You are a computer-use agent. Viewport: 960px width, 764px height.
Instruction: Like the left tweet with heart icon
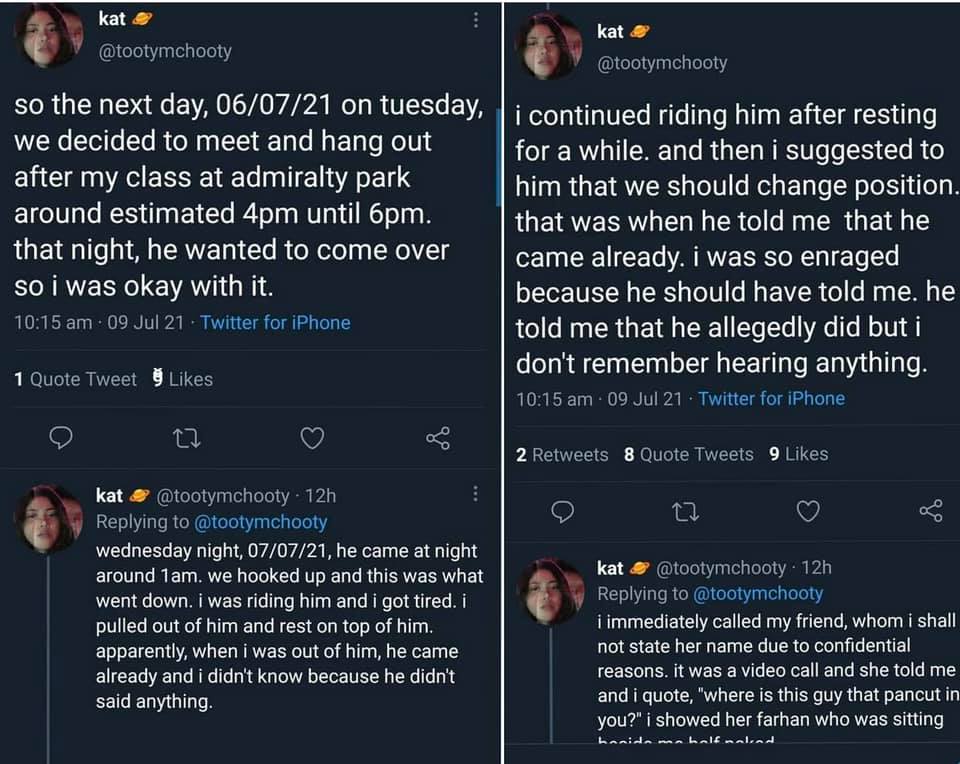pyautogui.click(x=312, y=438)
